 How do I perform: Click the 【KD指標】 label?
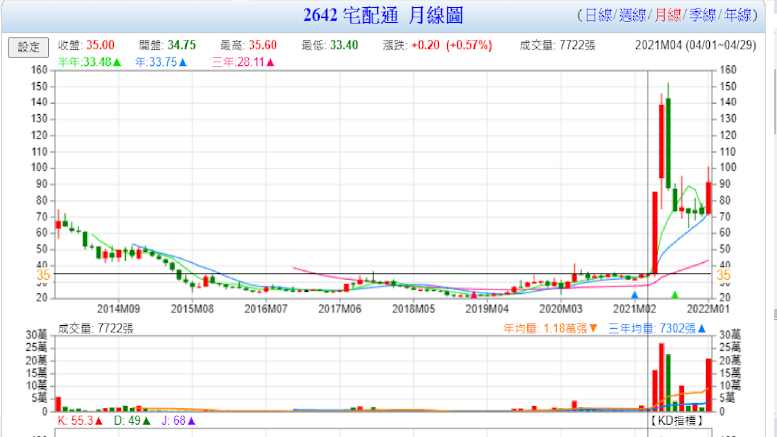click(x=676, y=421)
